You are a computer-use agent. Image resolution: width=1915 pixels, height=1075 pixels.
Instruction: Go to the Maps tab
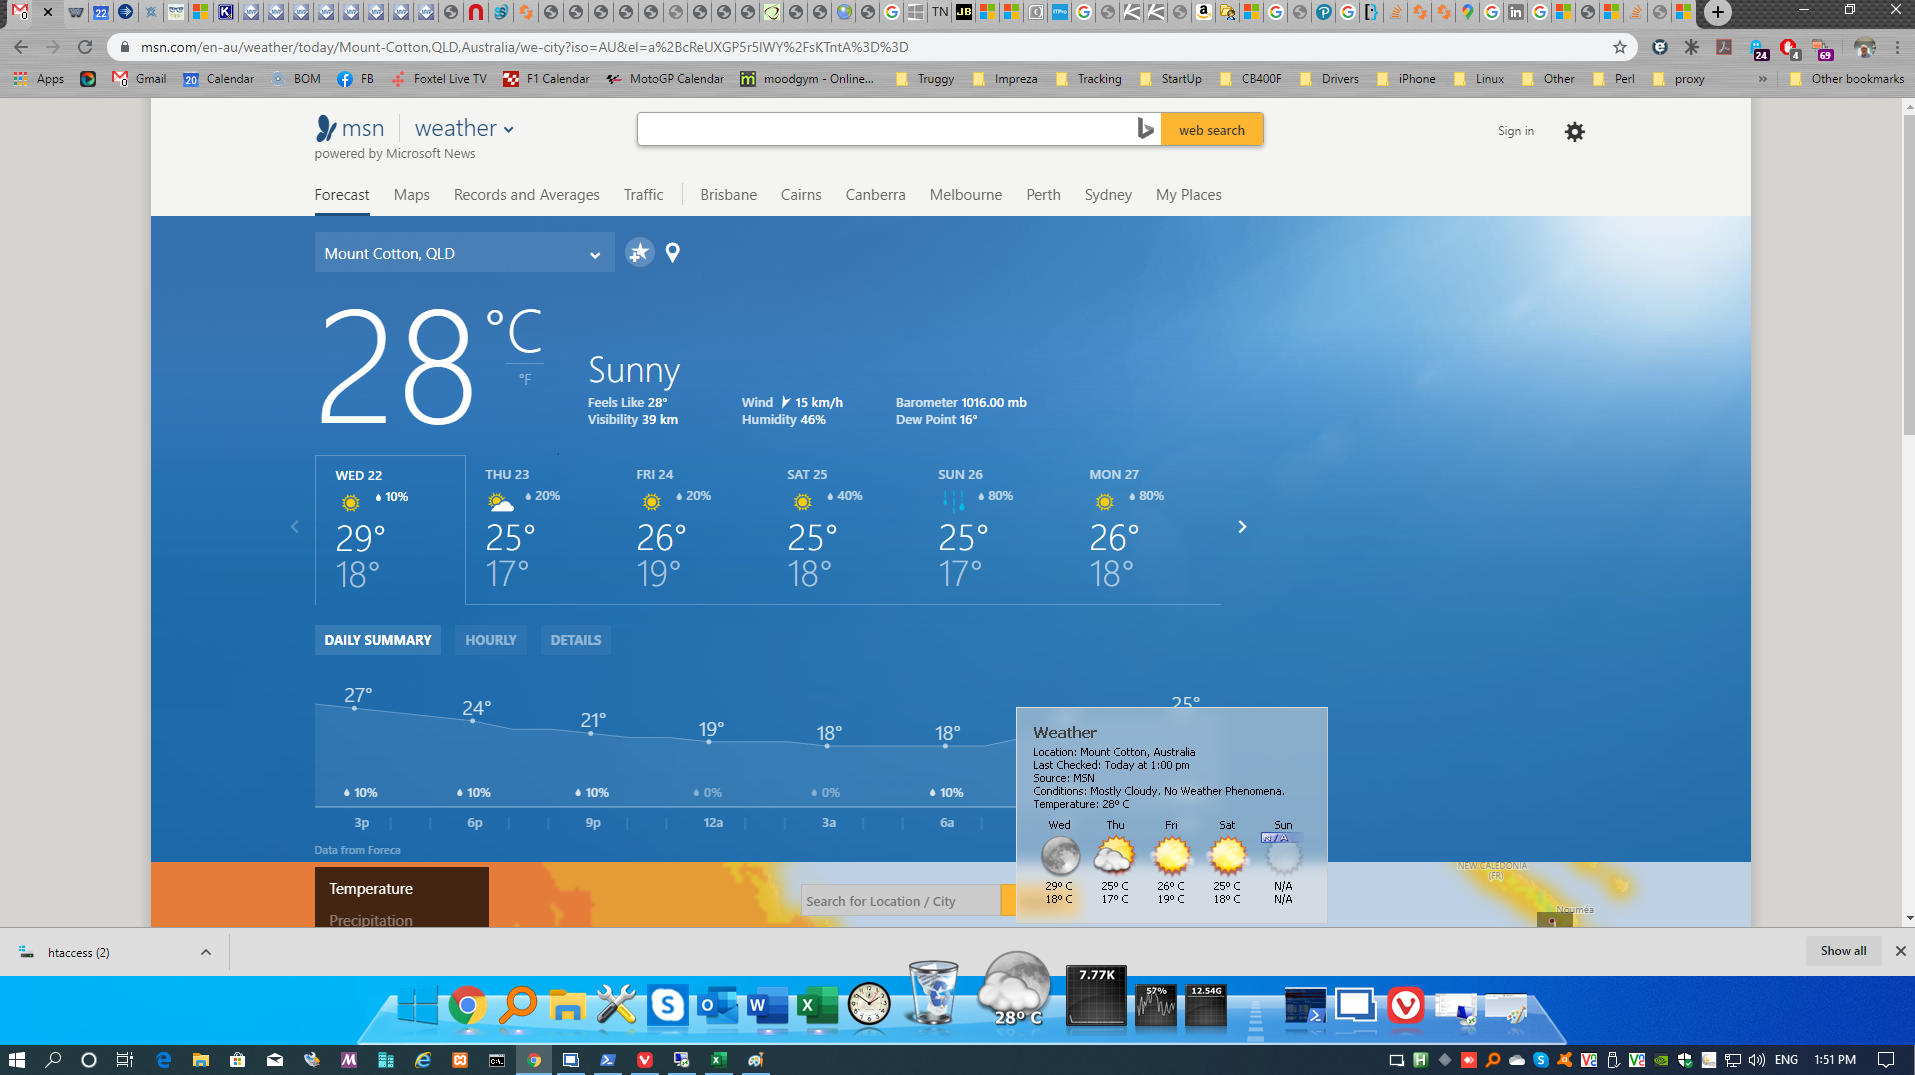point(411,195)
